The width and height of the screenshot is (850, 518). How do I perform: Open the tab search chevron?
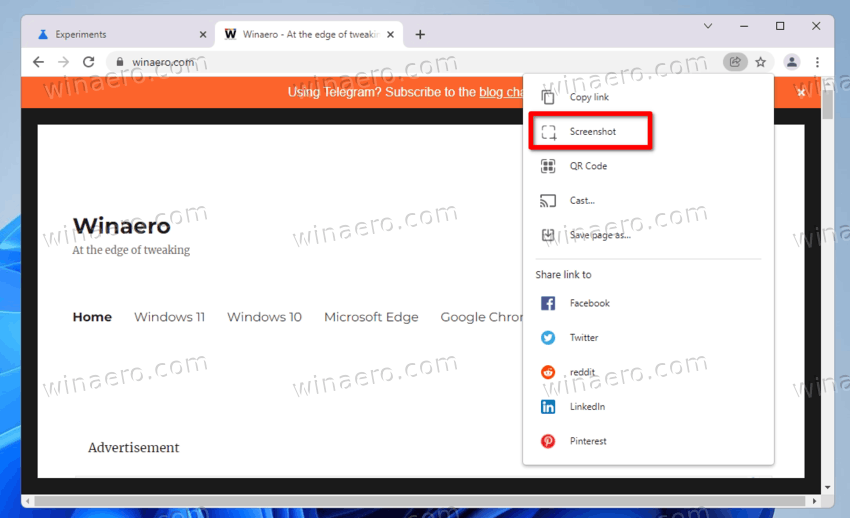pyautogui.click(x=708, y=26)
